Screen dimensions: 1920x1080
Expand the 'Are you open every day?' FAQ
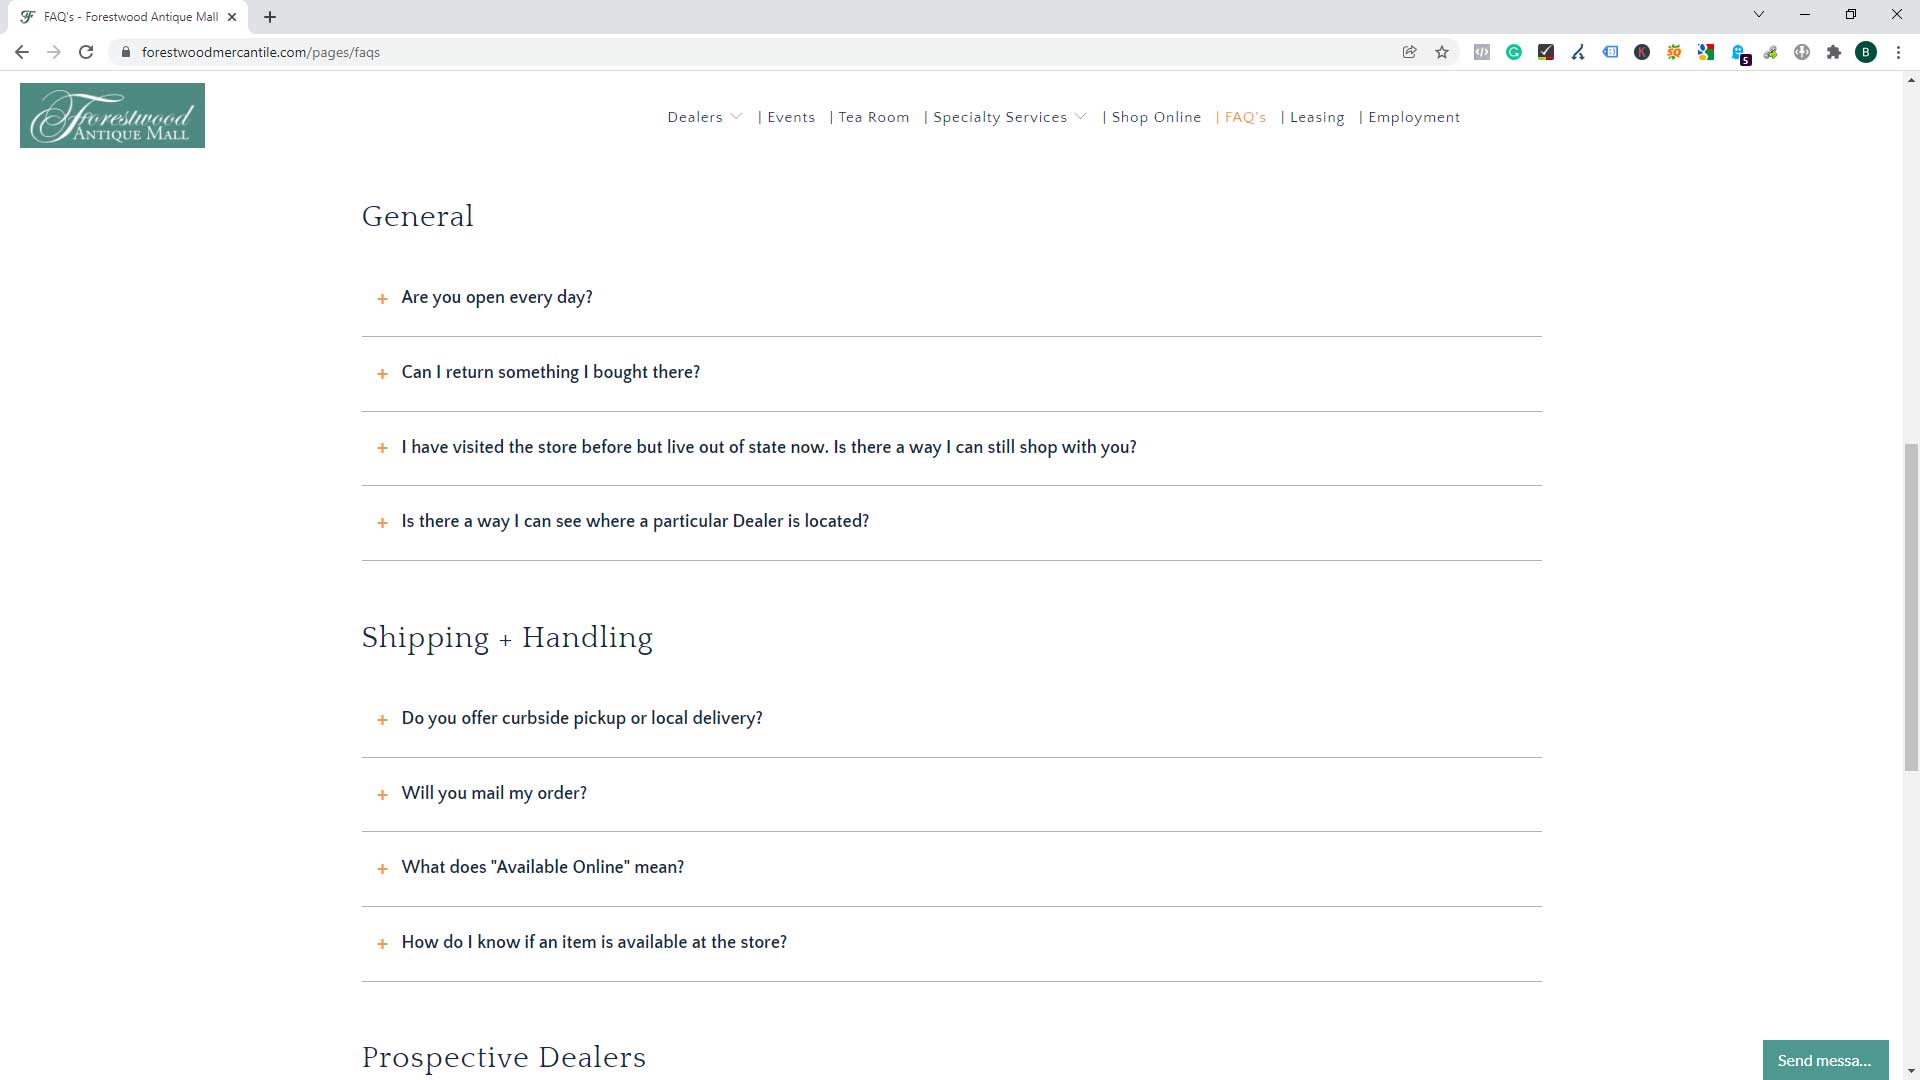384,298
